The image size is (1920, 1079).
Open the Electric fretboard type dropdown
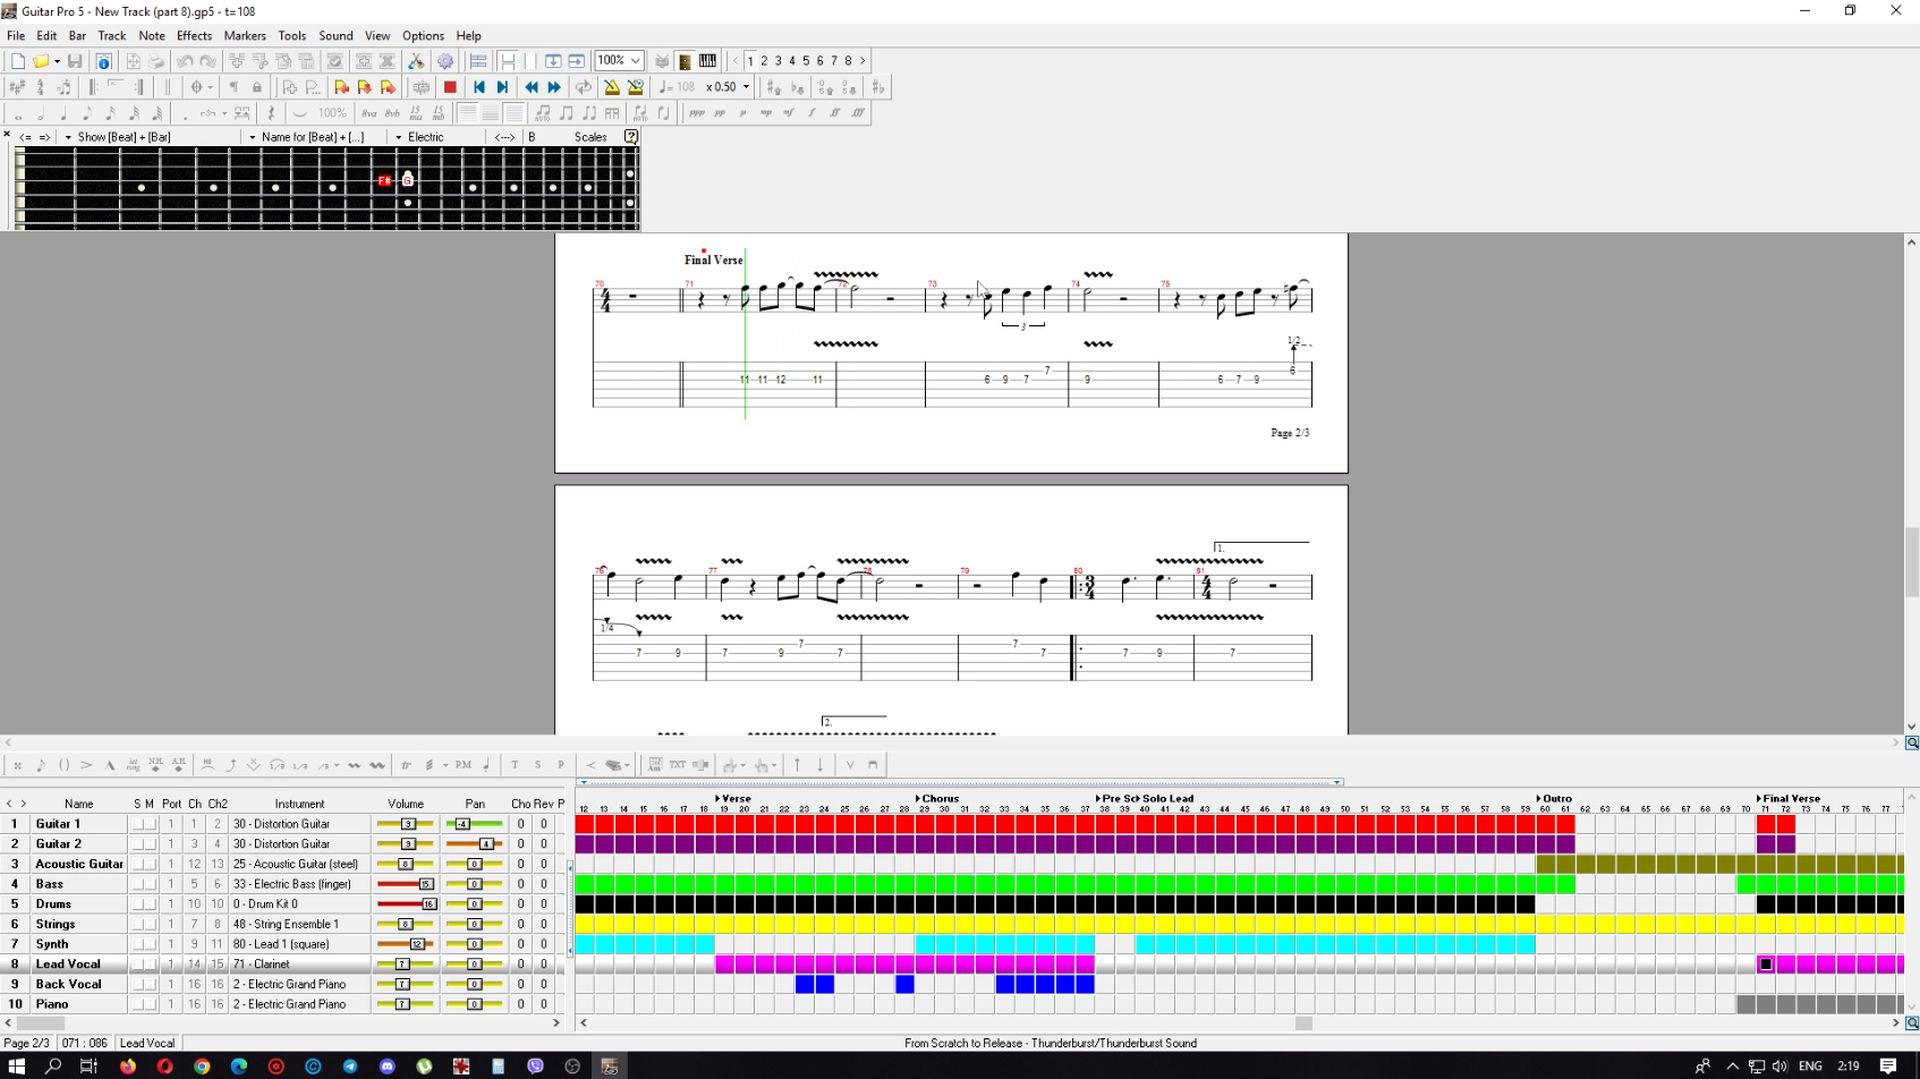tap(398, 137)
